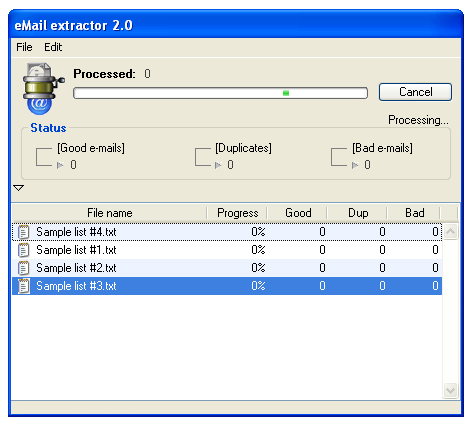Select the Sample list #1.txt row
472x425 pixels.
click(x=227, y=250)
